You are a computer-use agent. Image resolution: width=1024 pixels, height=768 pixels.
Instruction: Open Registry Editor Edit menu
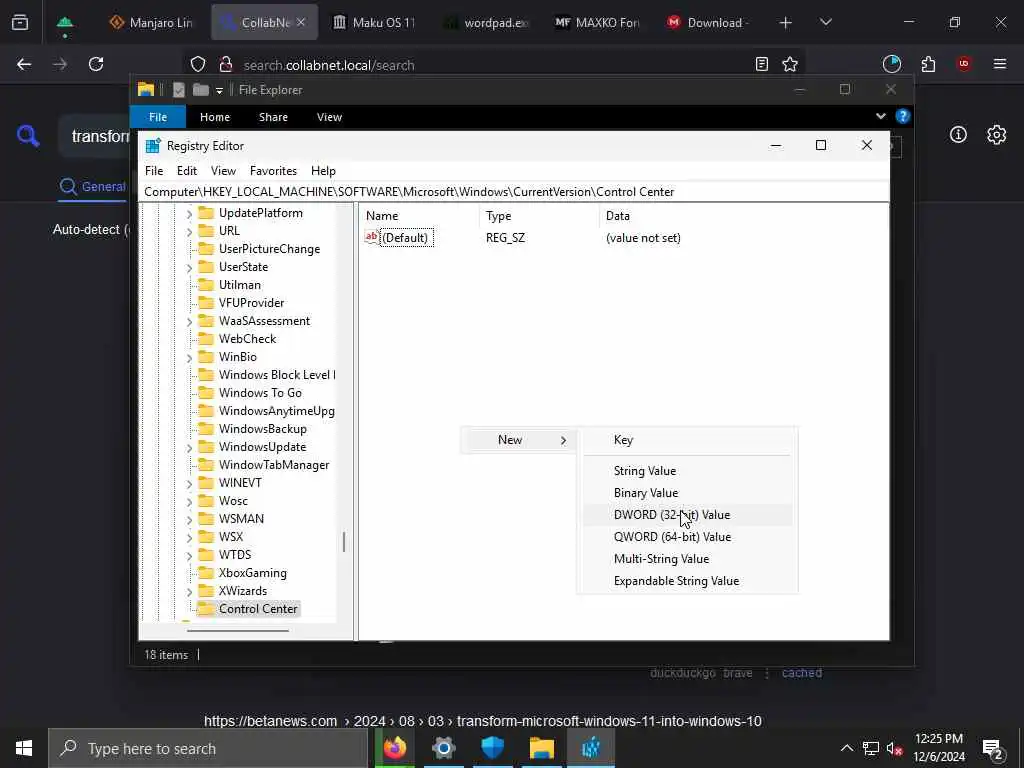[x=187, y=170]
